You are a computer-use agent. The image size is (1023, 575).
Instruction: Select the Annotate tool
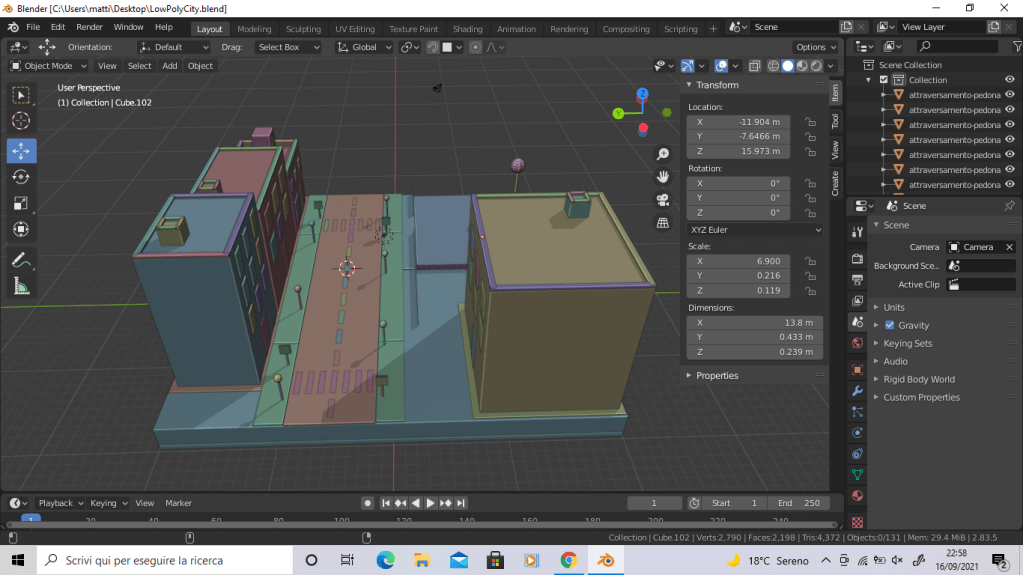(x=21, y=260)
